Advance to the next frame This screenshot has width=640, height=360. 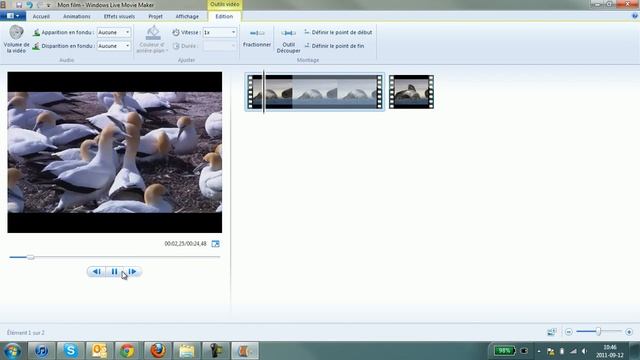click(x=132, y=271)
